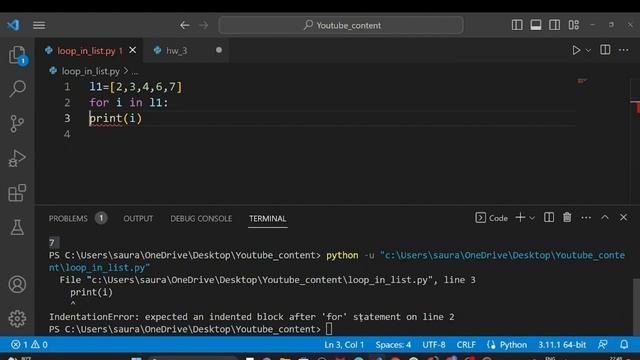Open editor More Actions ellipsis
This screenshot has height=360, width=640.
click(624, 50)
